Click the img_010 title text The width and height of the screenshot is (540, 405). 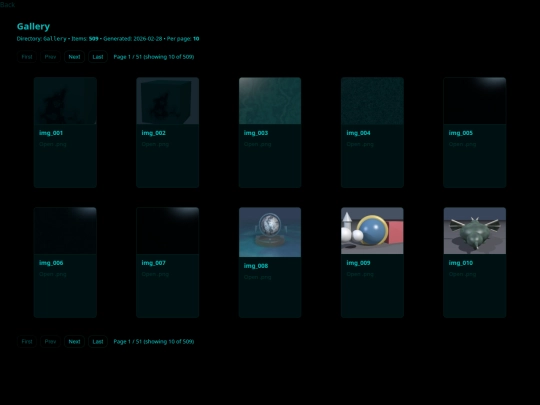pos(461,263)
